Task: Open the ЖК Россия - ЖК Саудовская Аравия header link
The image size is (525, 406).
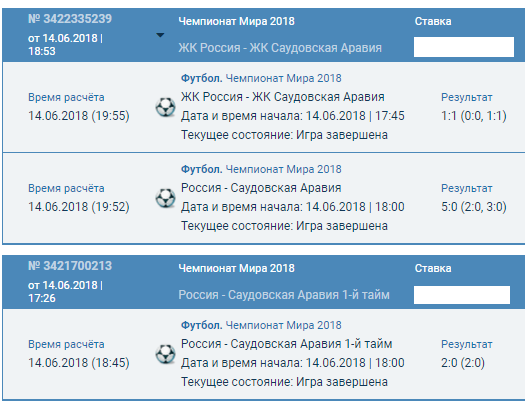Action: point(280,48)
